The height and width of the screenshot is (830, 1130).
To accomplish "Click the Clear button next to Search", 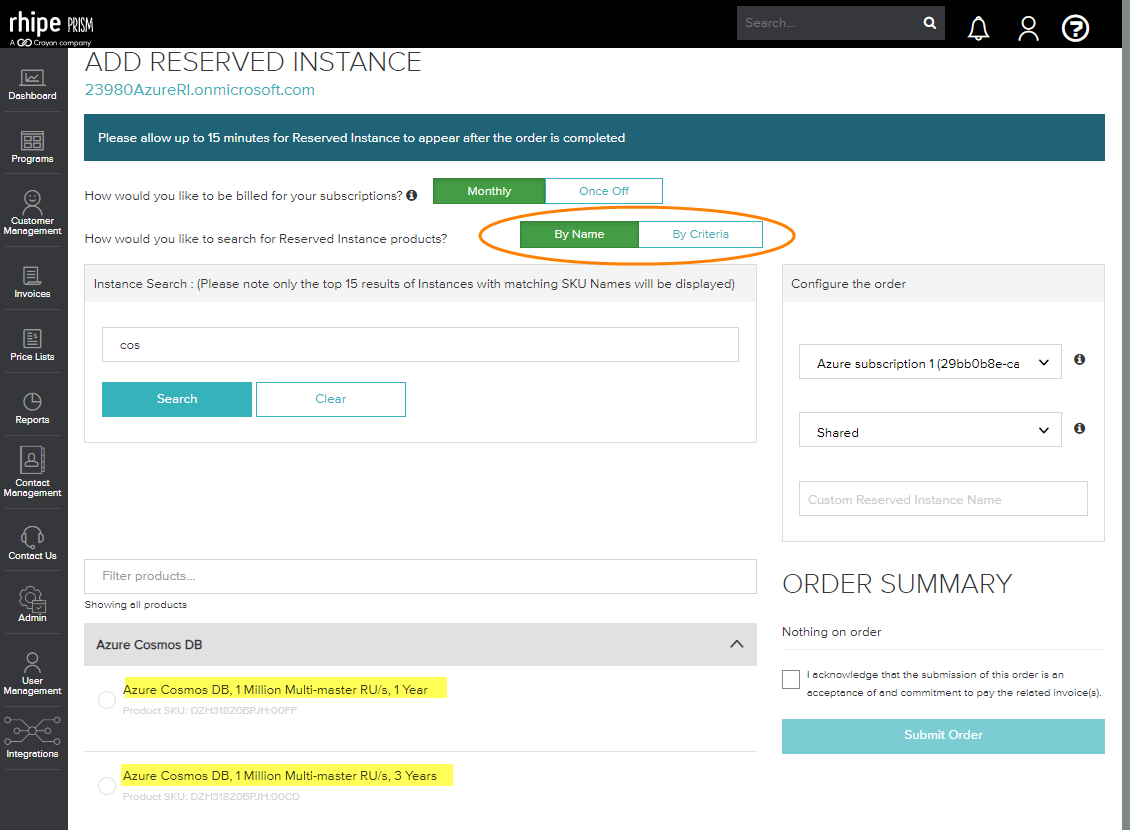I will [x=330, y=398].
